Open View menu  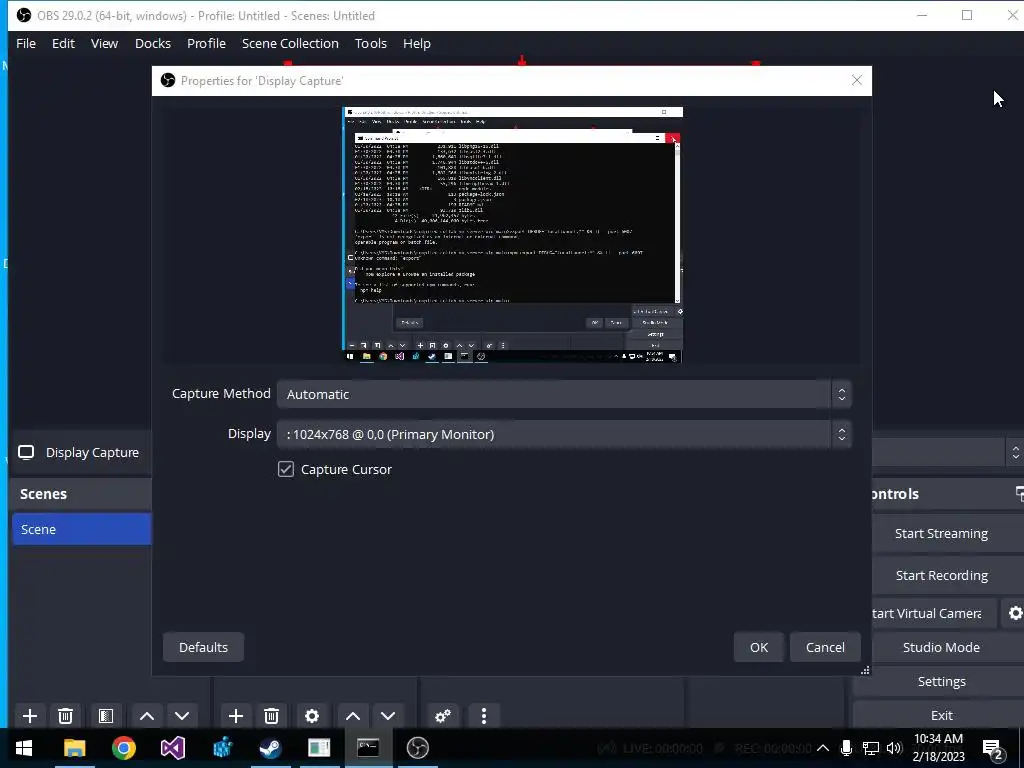pyautogui.click(x=104, y=43)
